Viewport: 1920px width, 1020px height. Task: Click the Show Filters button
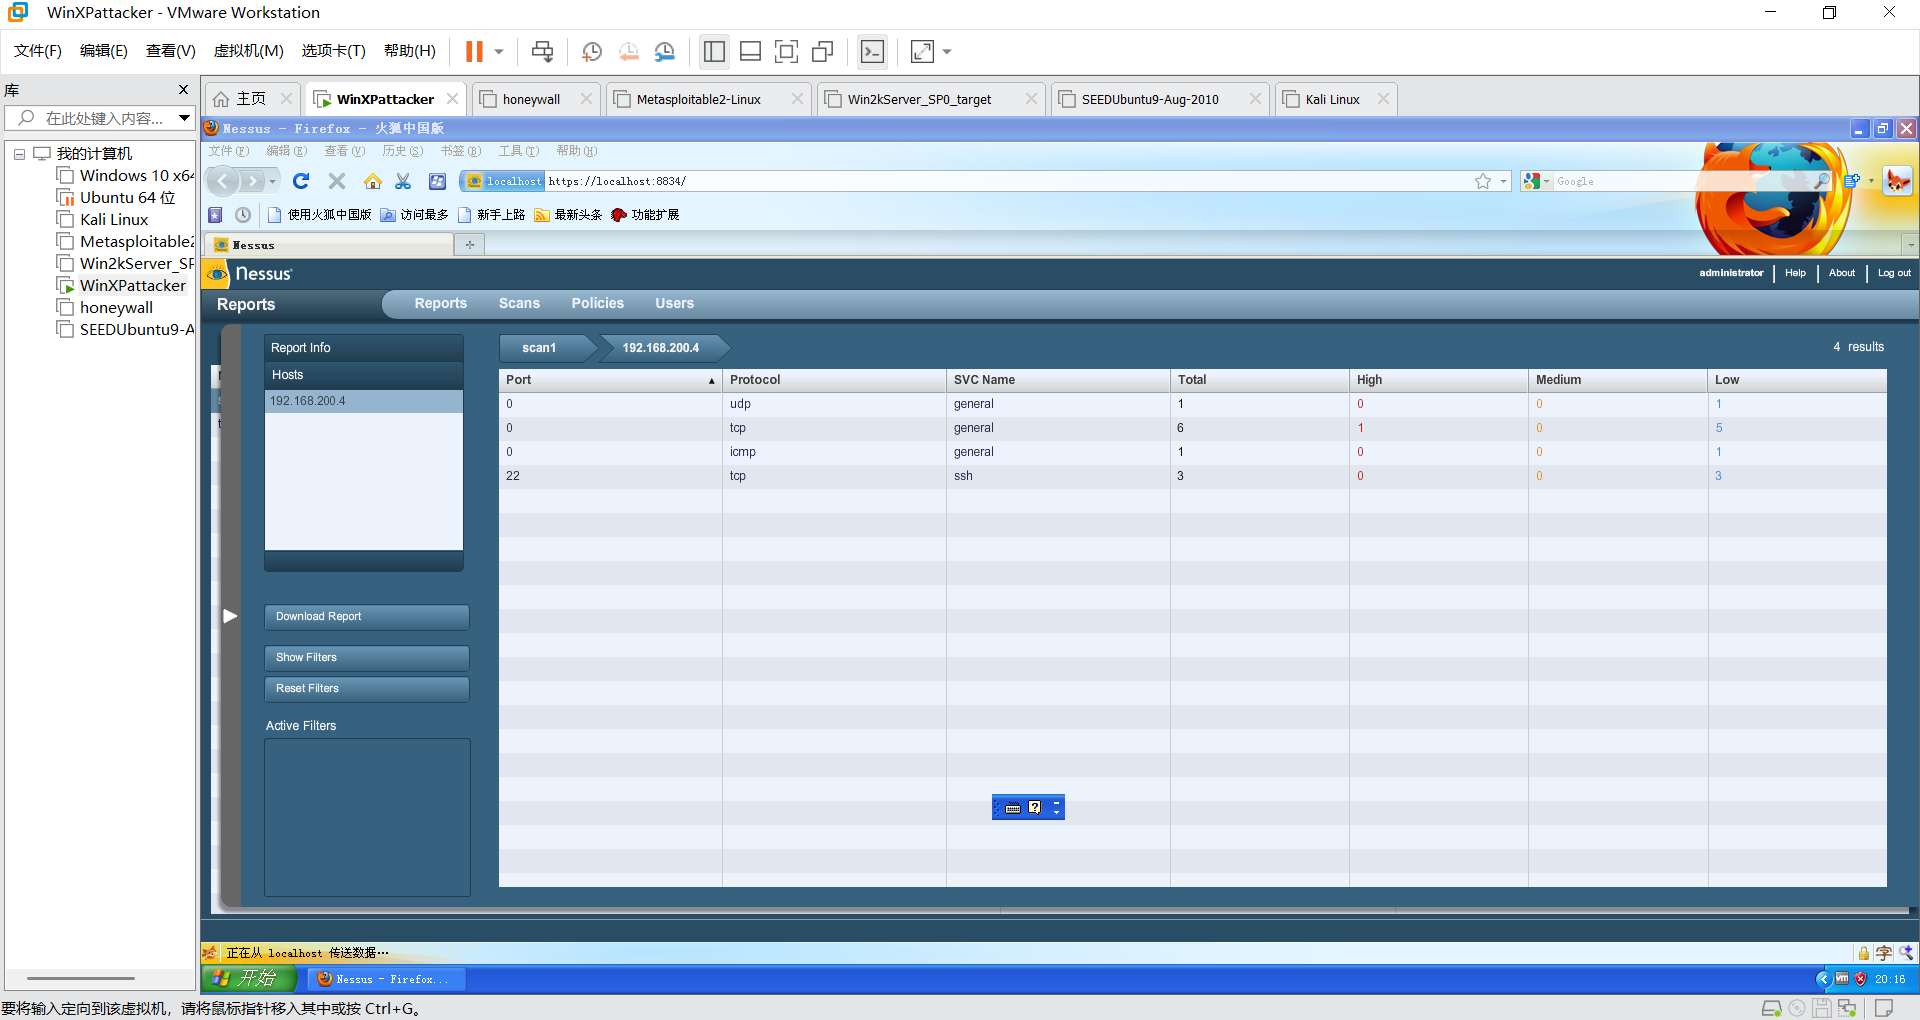coord(367,658)
